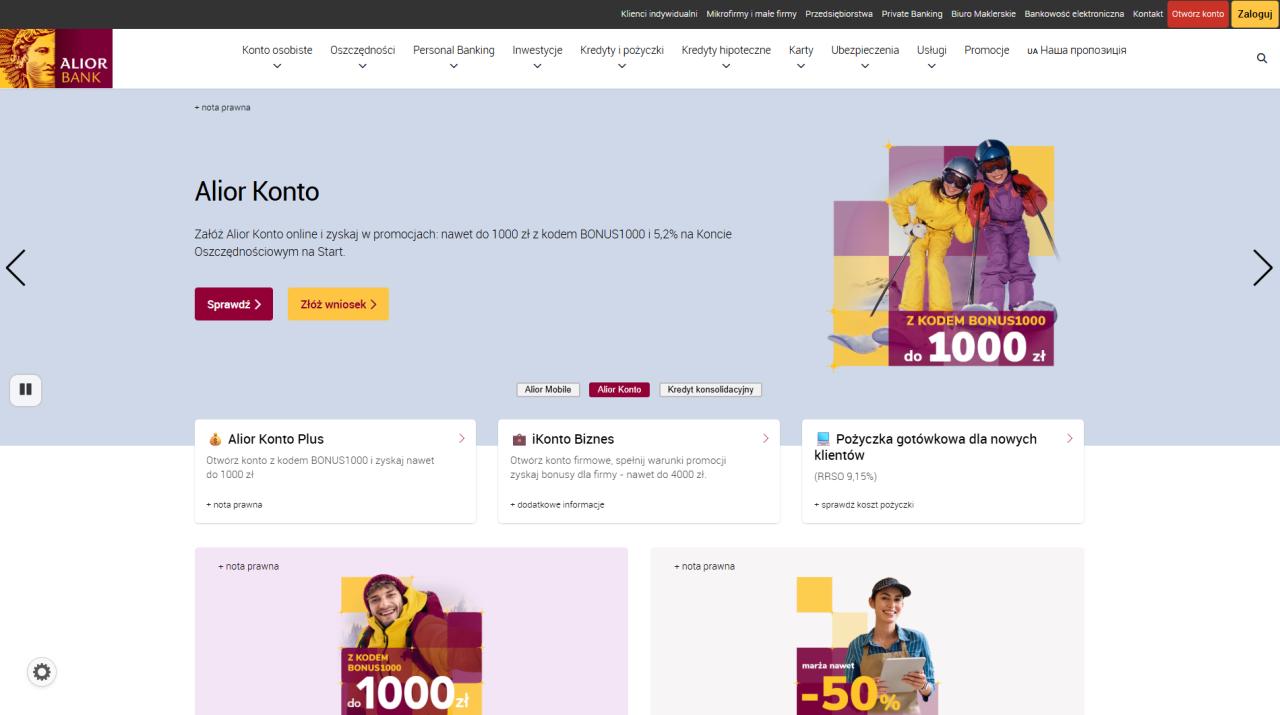Expand sprawdź koszt pożyczki link

tap(864, 505)
